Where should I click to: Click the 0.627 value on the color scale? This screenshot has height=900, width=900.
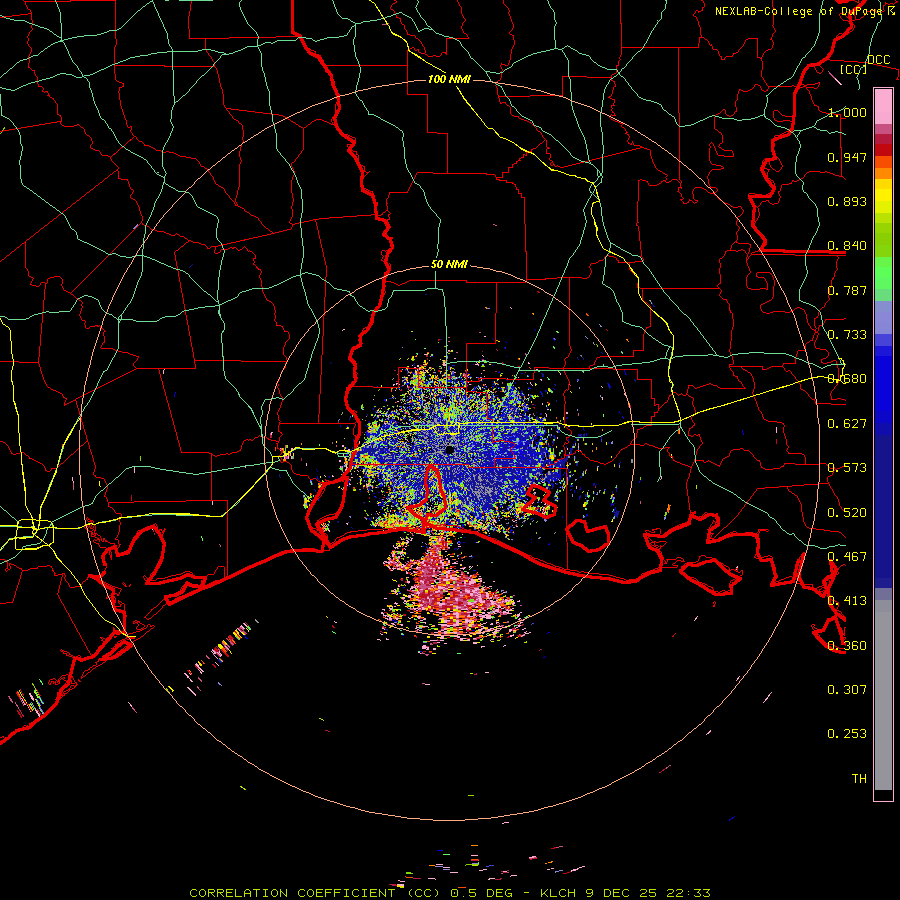coord(847,424)
